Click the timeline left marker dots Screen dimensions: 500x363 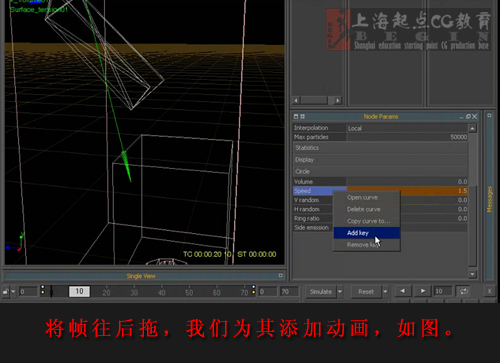[43, 289]
